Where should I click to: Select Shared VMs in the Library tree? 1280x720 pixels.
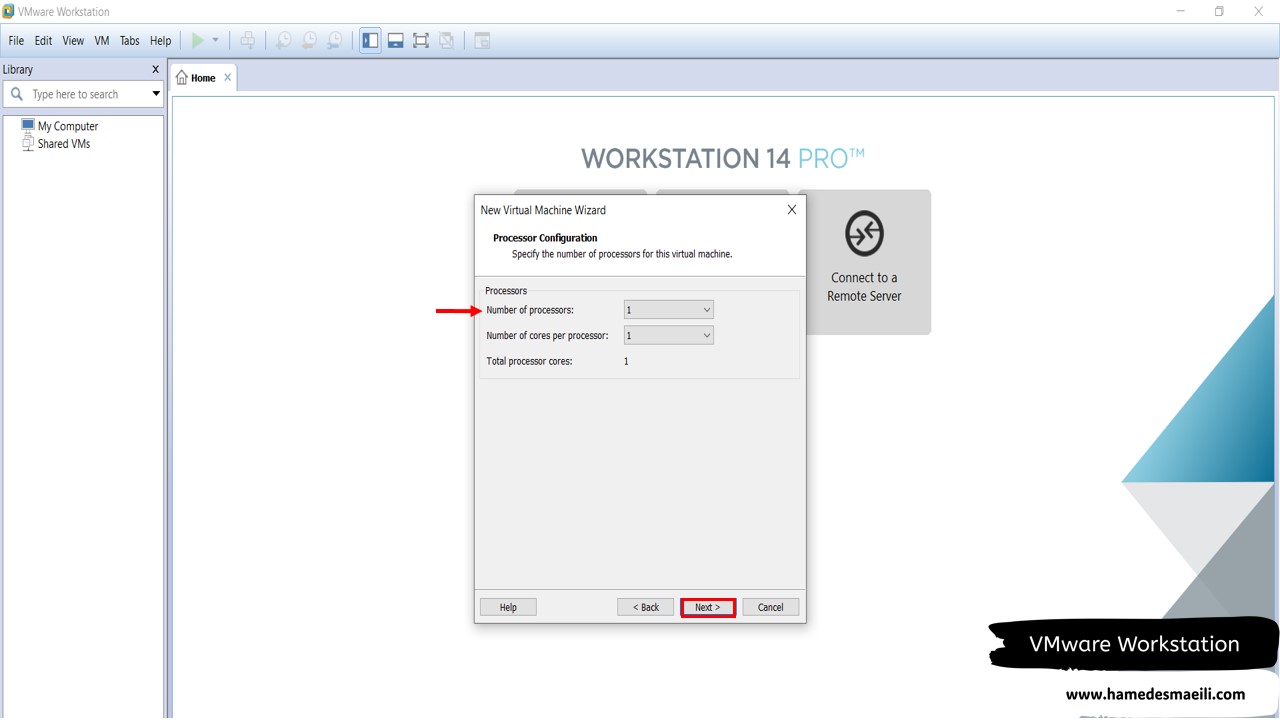click(64, 144)
